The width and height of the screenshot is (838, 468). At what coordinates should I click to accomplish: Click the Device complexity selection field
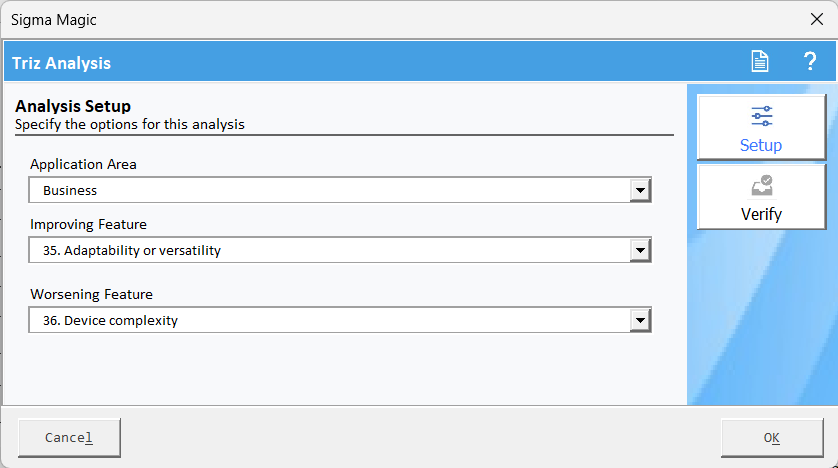tap(340, 320)
